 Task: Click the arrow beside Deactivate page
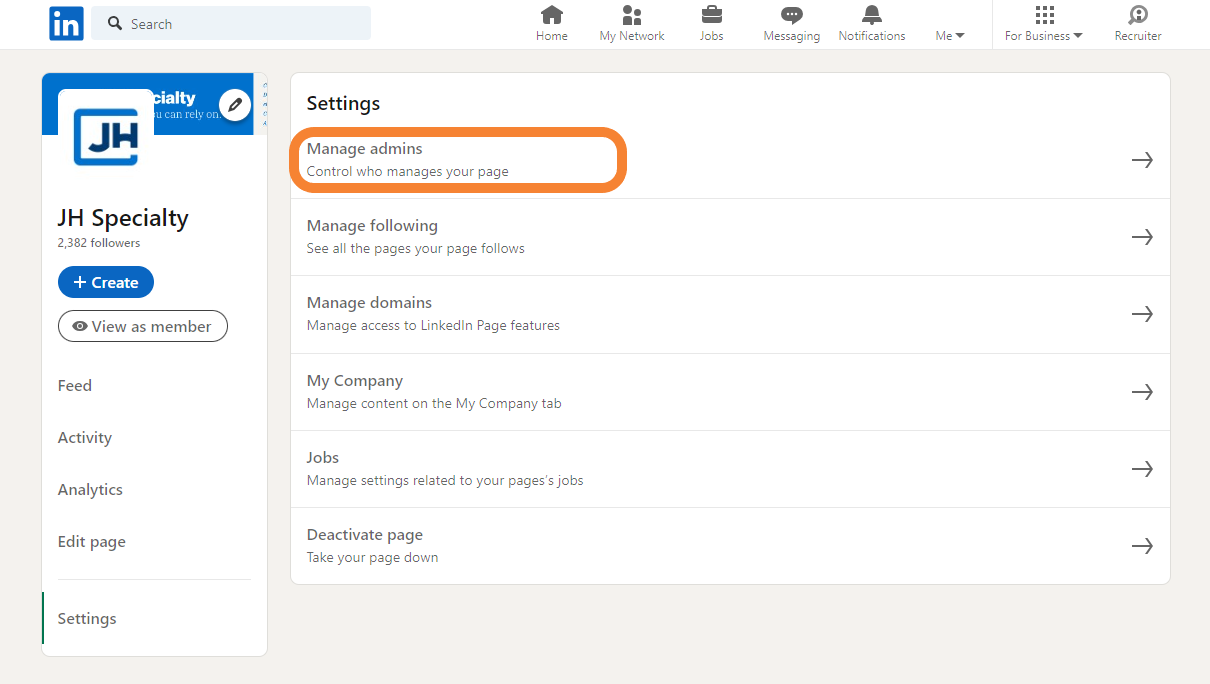tap(1142, 546)
